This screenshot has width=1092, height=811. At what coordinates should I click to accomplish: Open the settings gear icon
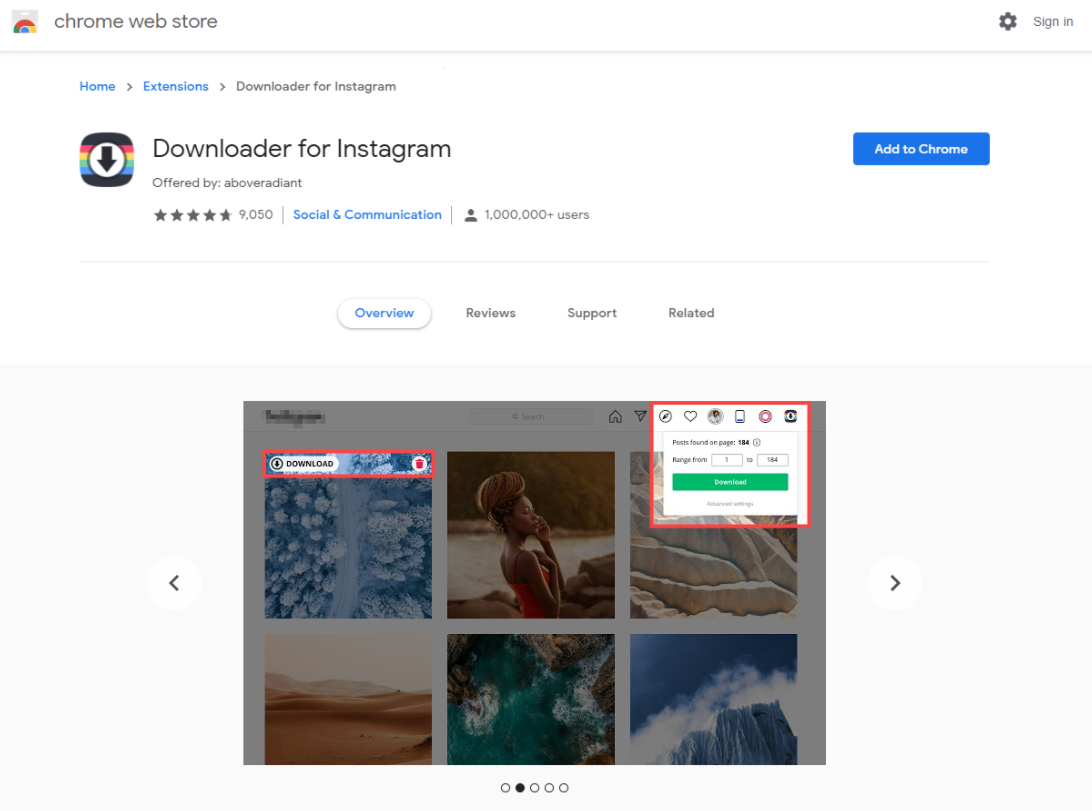tap(1008, 22)
